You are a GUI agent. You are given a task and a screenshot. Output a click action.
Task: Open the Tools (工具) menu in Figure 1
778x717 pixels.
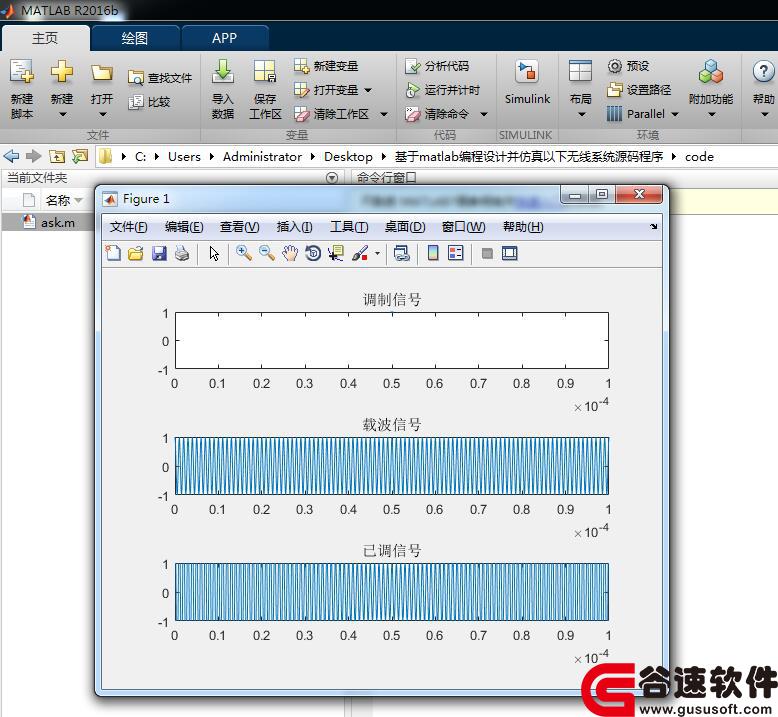pos(349,227)
